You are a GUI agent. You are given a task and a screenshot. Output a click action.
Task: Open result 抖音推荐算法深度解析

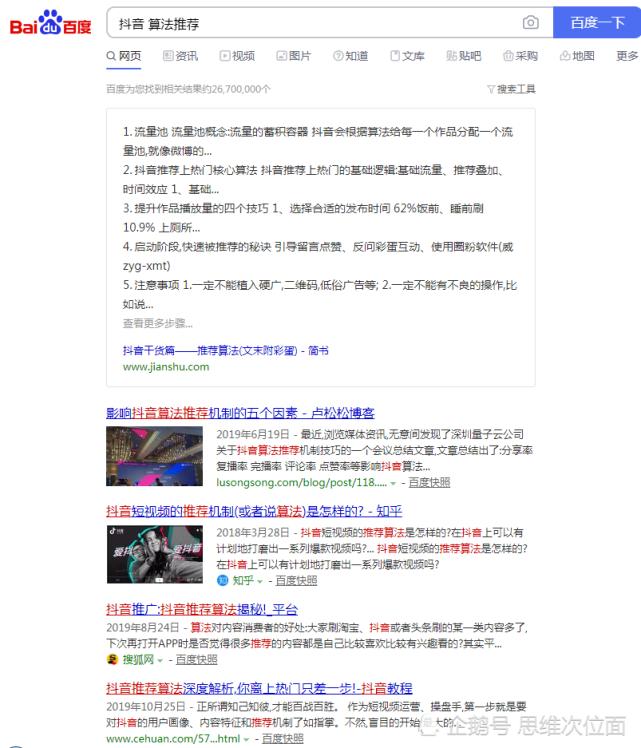259,689
